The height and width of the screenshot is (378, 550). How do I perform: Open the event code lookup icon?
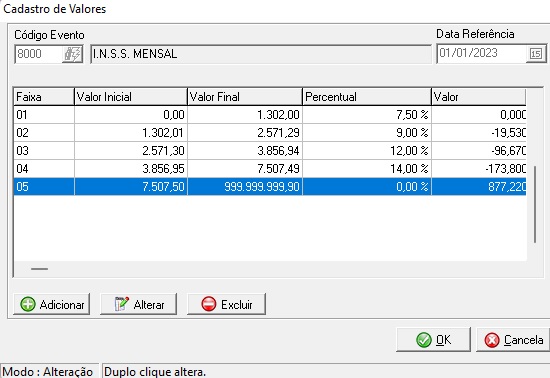coord(72,54)
